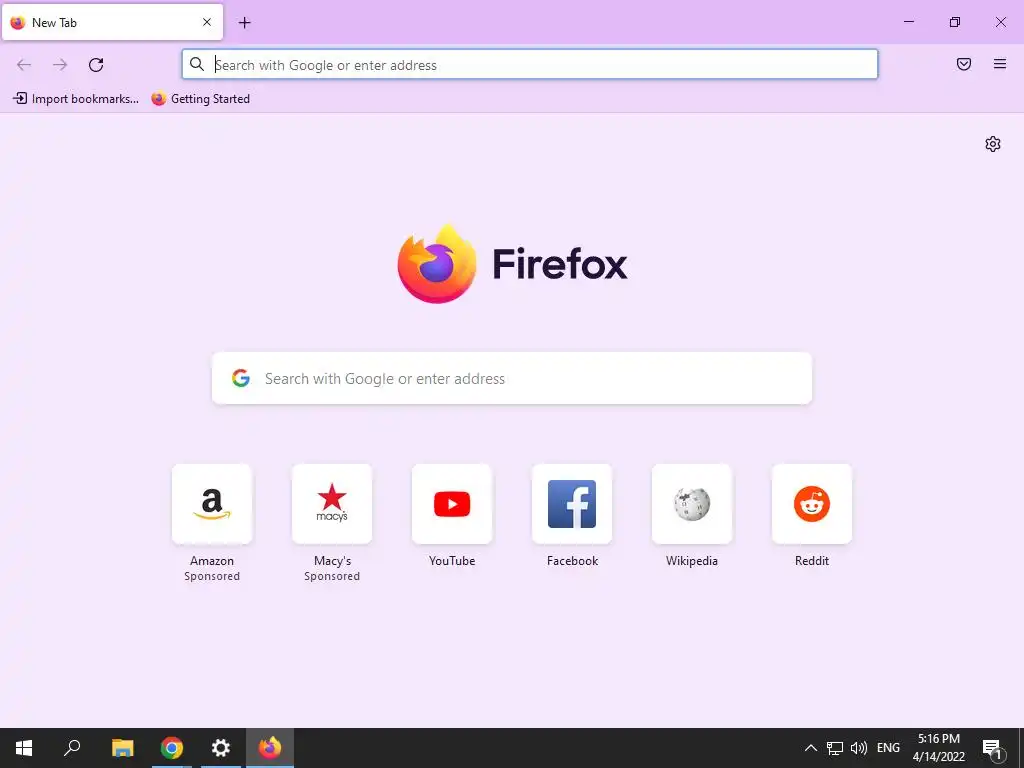Open the Wikipedia shortcut tile
Screen dimensions: 1024x768
point(692,504)
